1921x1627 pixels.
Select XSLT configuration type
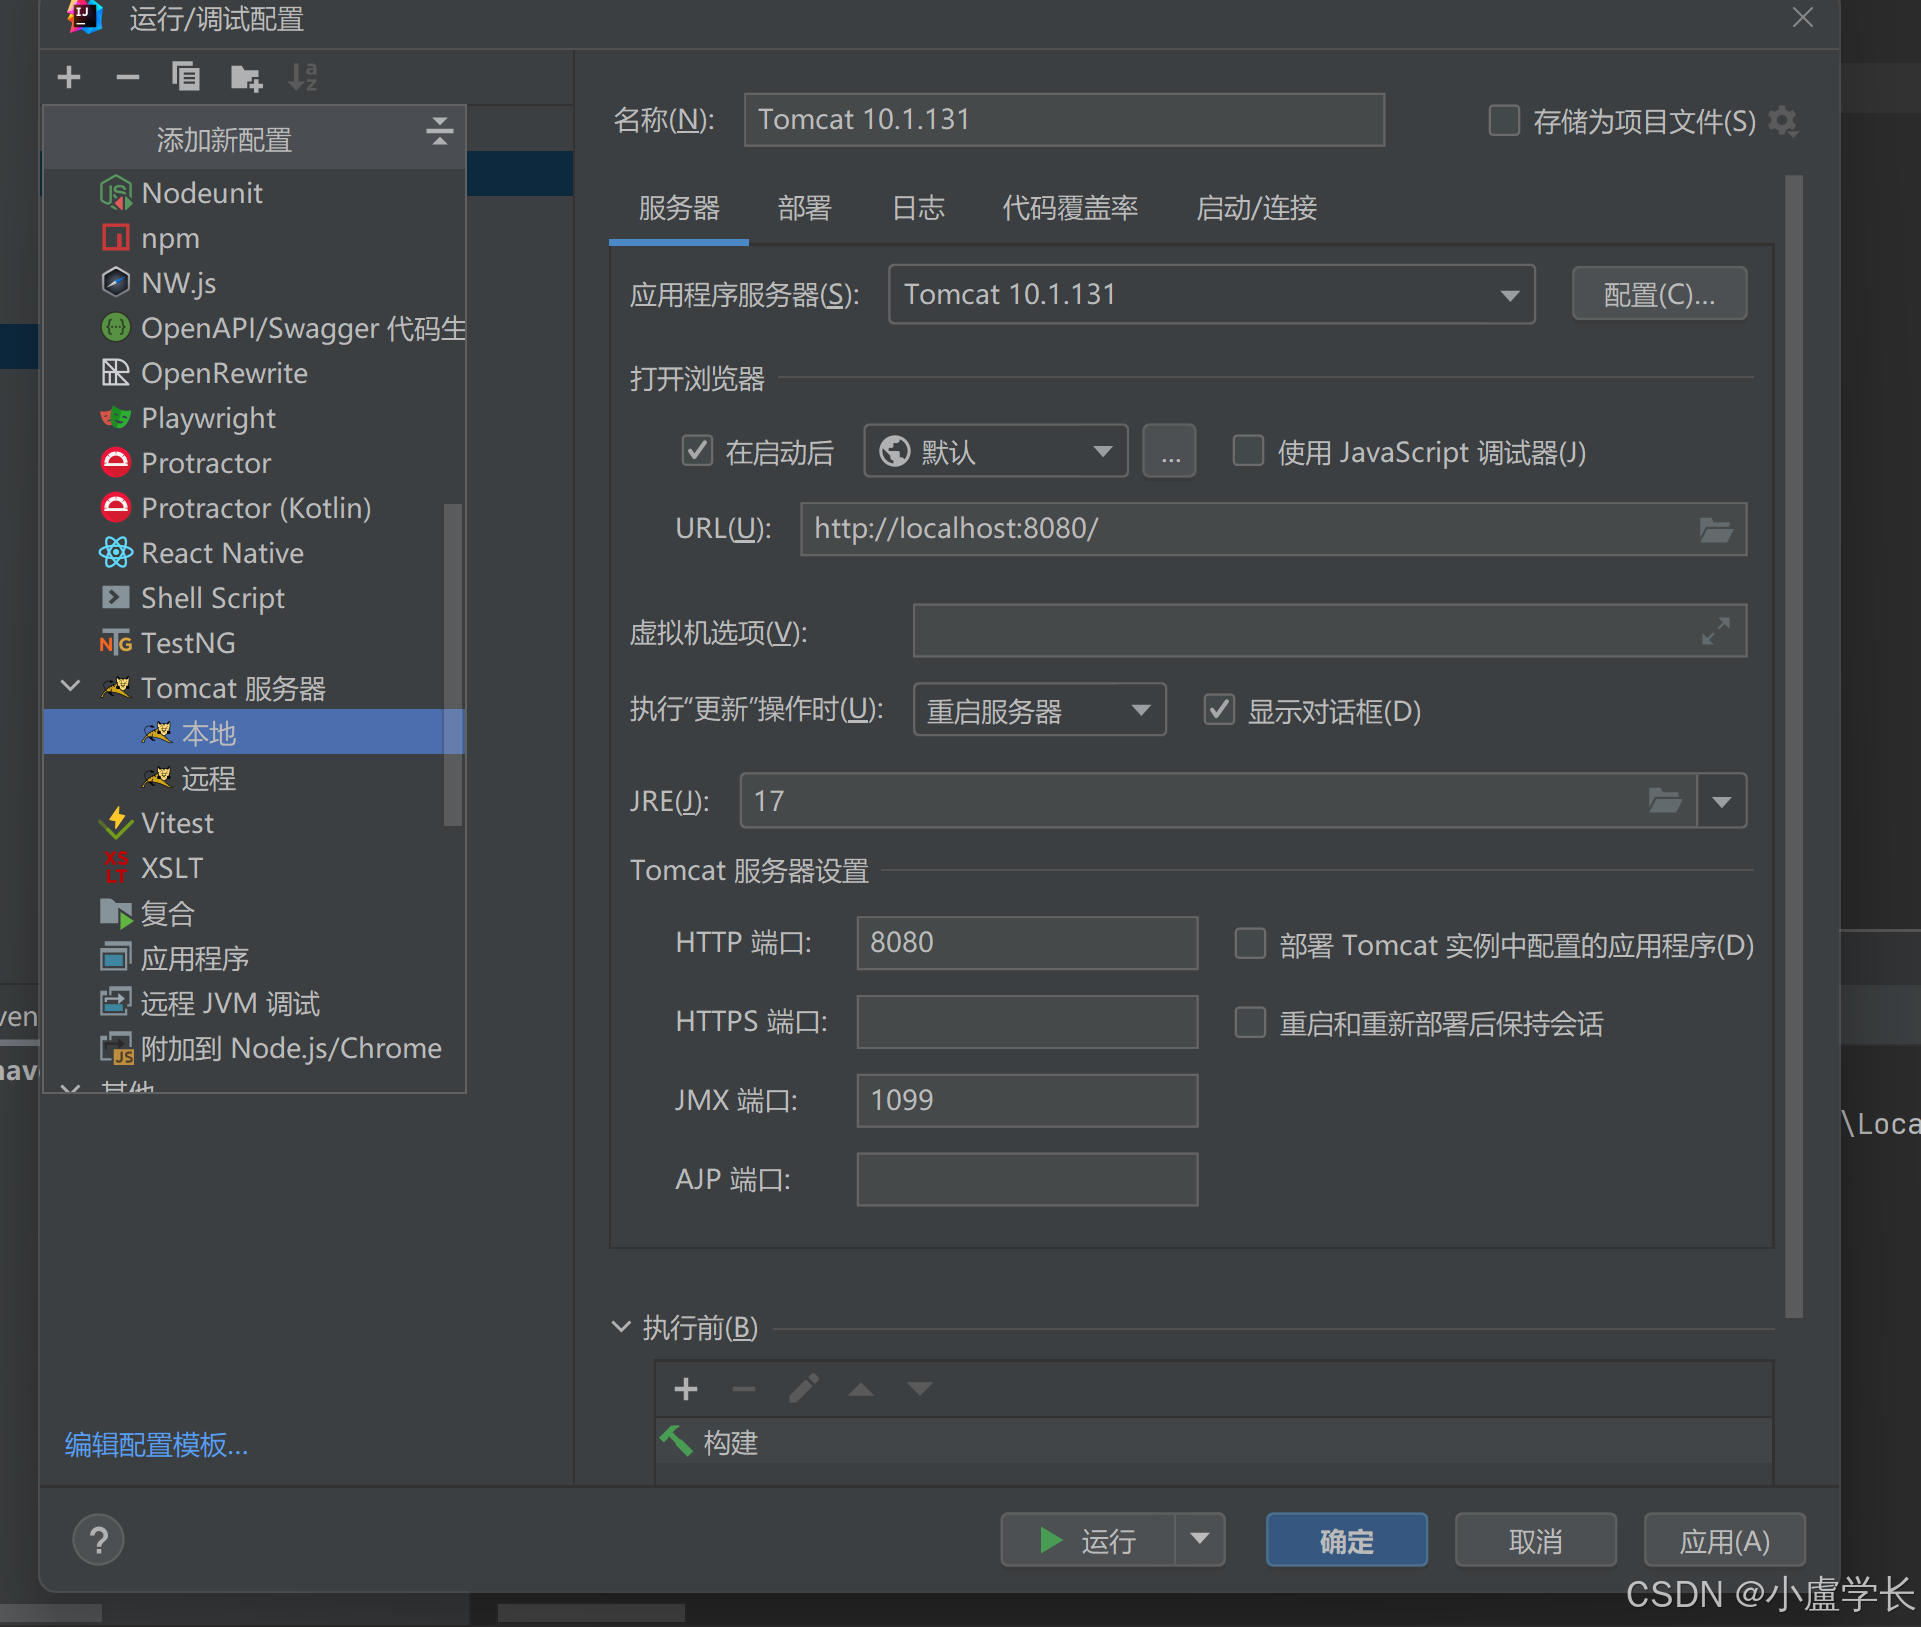tap(255, 867)
